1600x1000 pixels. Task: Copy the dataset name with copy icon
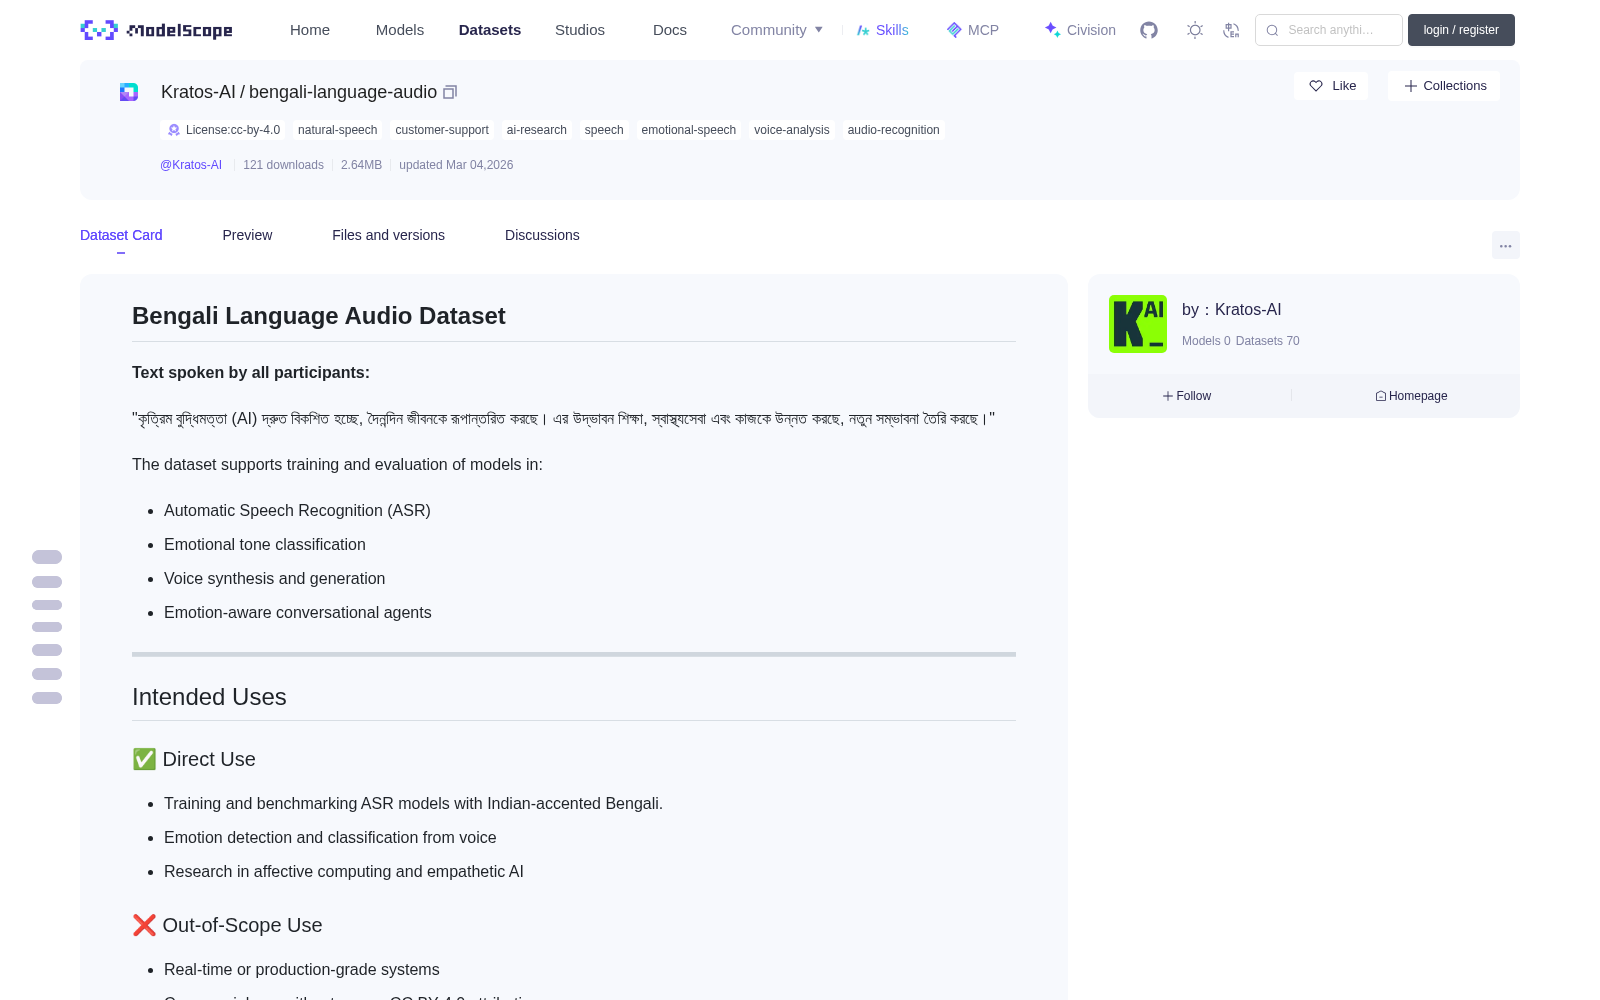(450, 92)
